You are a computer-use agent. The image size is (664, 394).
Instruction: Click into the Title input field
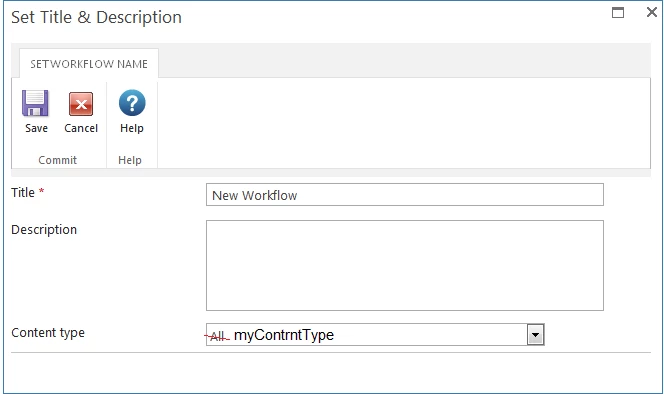tap(405, 195)
